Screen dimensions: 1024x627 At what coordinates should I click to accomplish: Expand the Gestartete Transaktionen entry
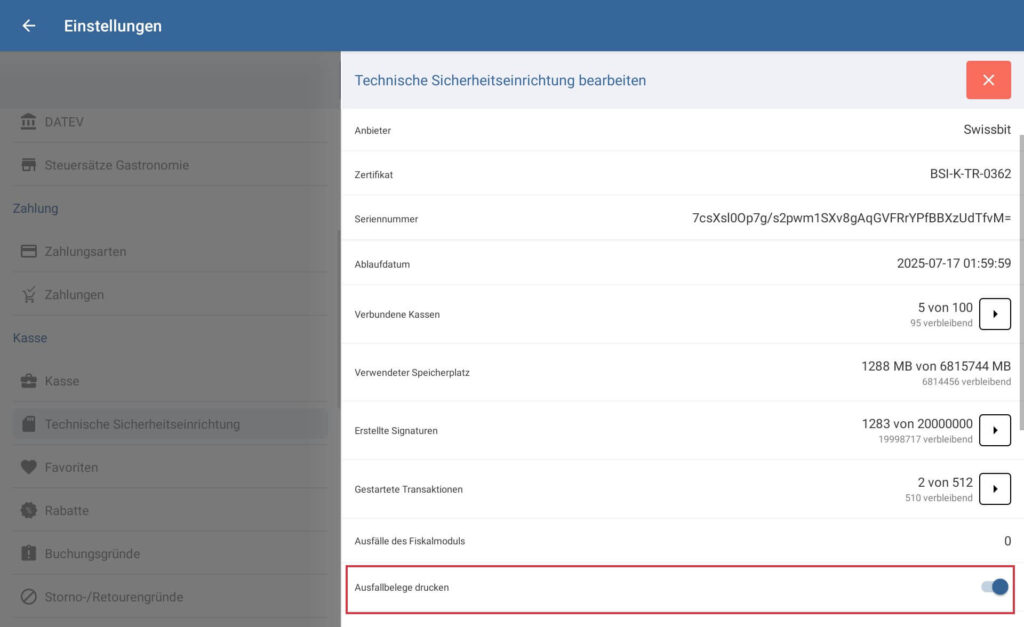click(996, 489)
